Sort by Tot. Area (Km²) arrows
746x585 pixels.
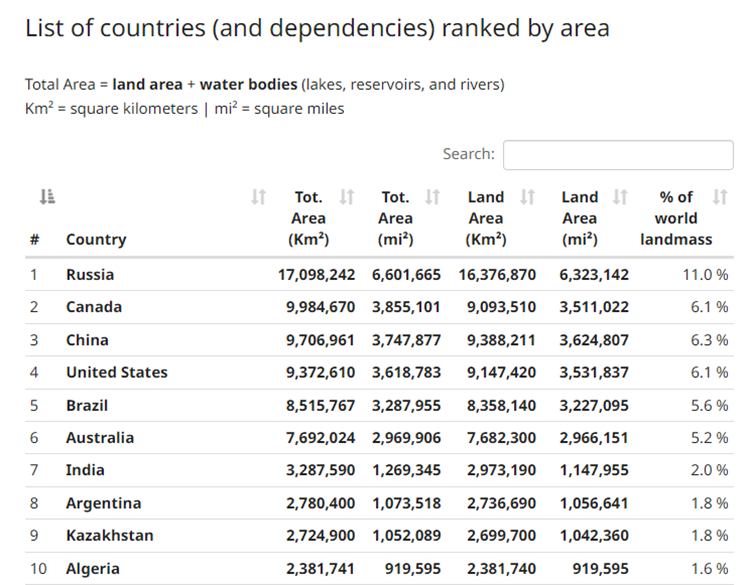[347, 196]
